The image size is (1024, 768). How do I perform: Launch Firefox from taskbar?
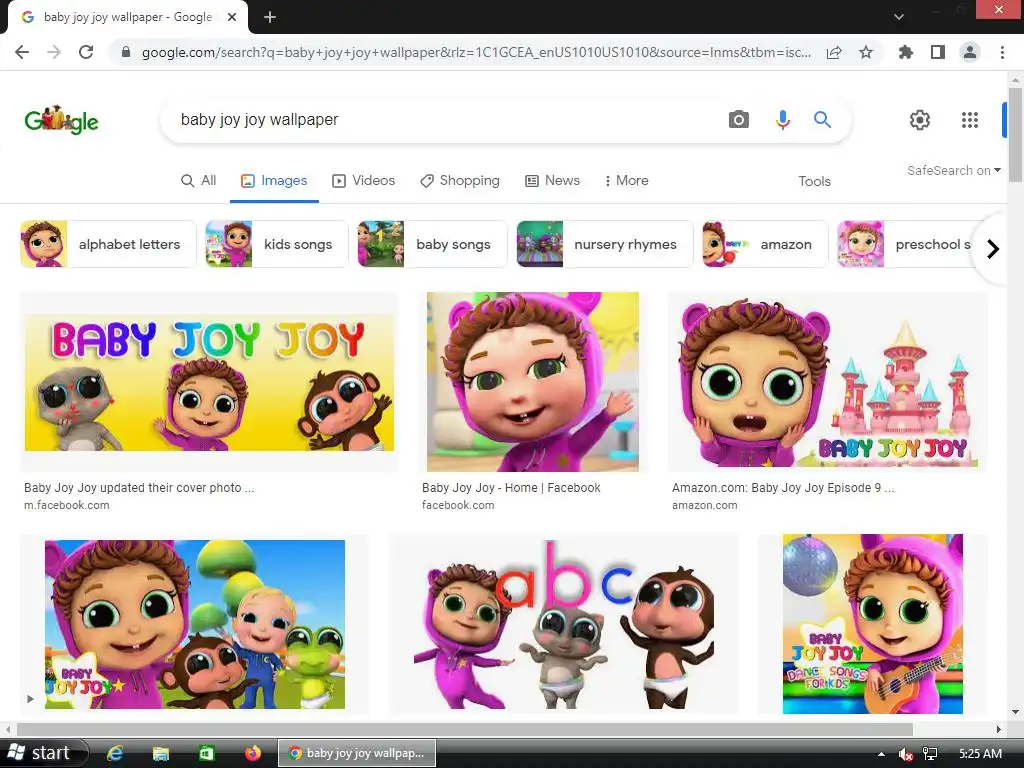pos(252,753)
